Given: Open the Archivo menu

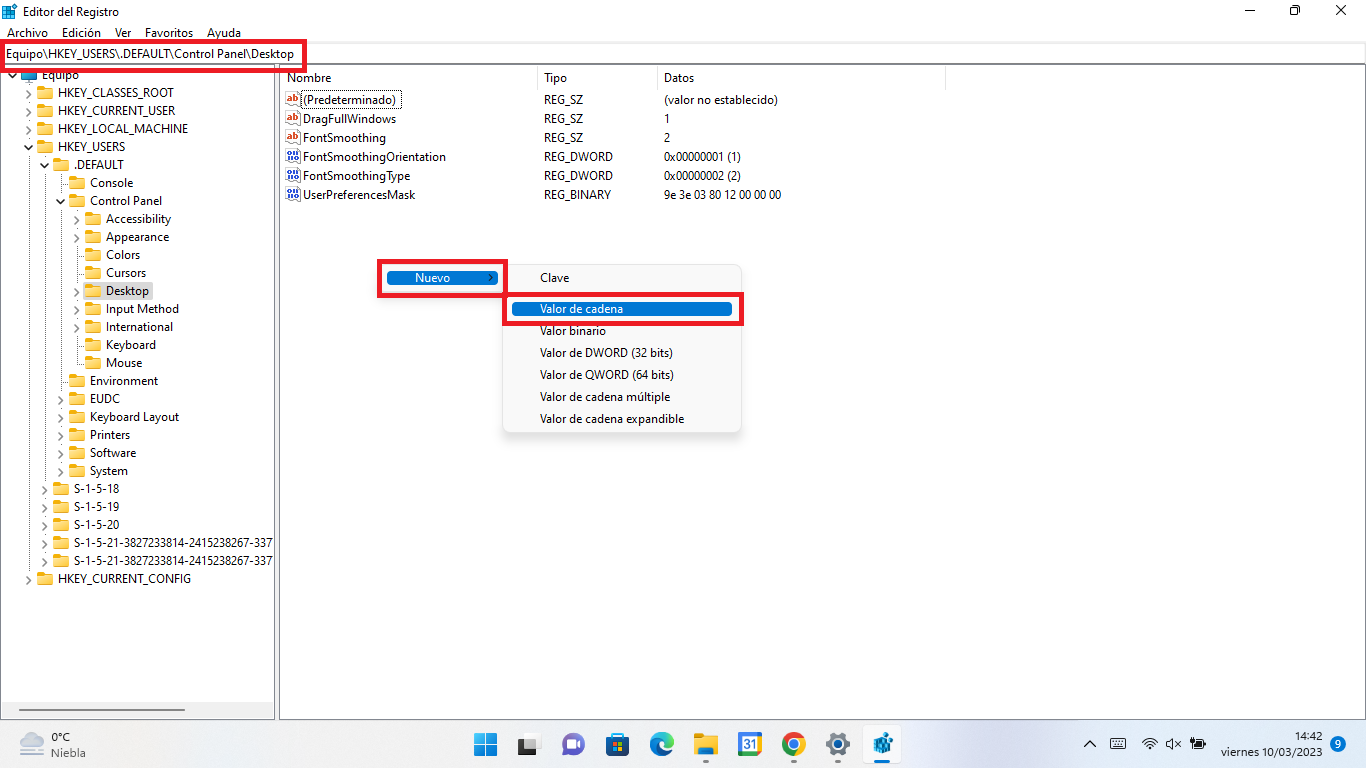Looking at the screenshot, I should pyautogui.click(x=27, y=33).
